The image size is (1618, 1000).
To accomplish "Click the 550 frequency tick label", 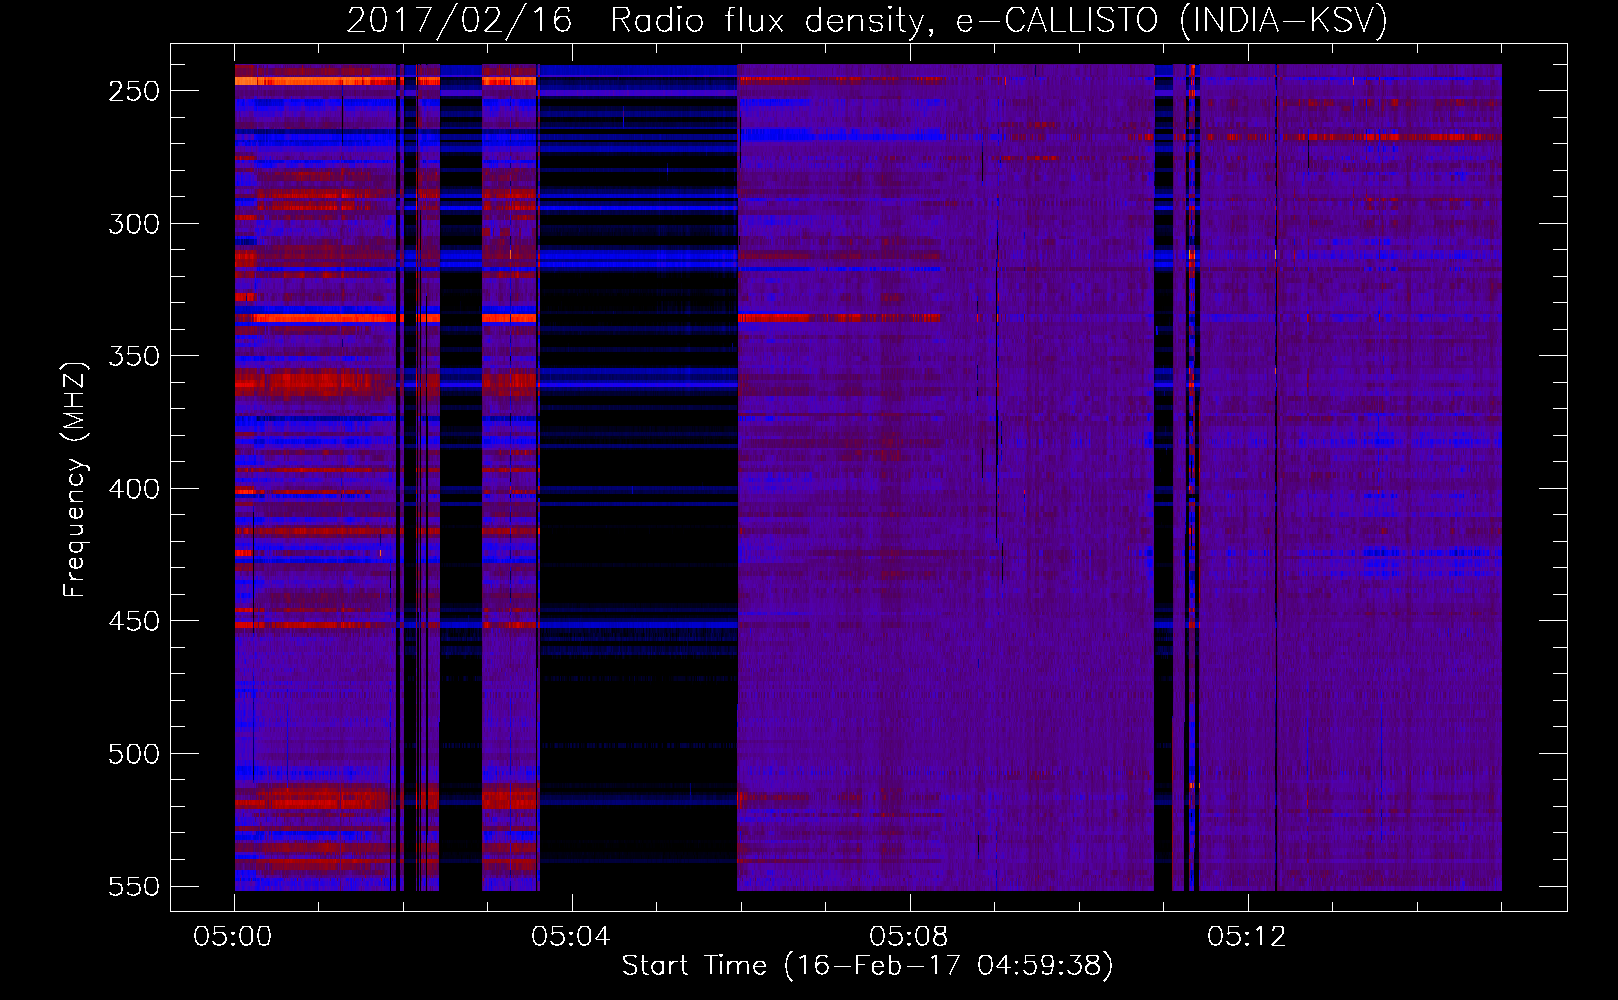I will click(134, 887).
